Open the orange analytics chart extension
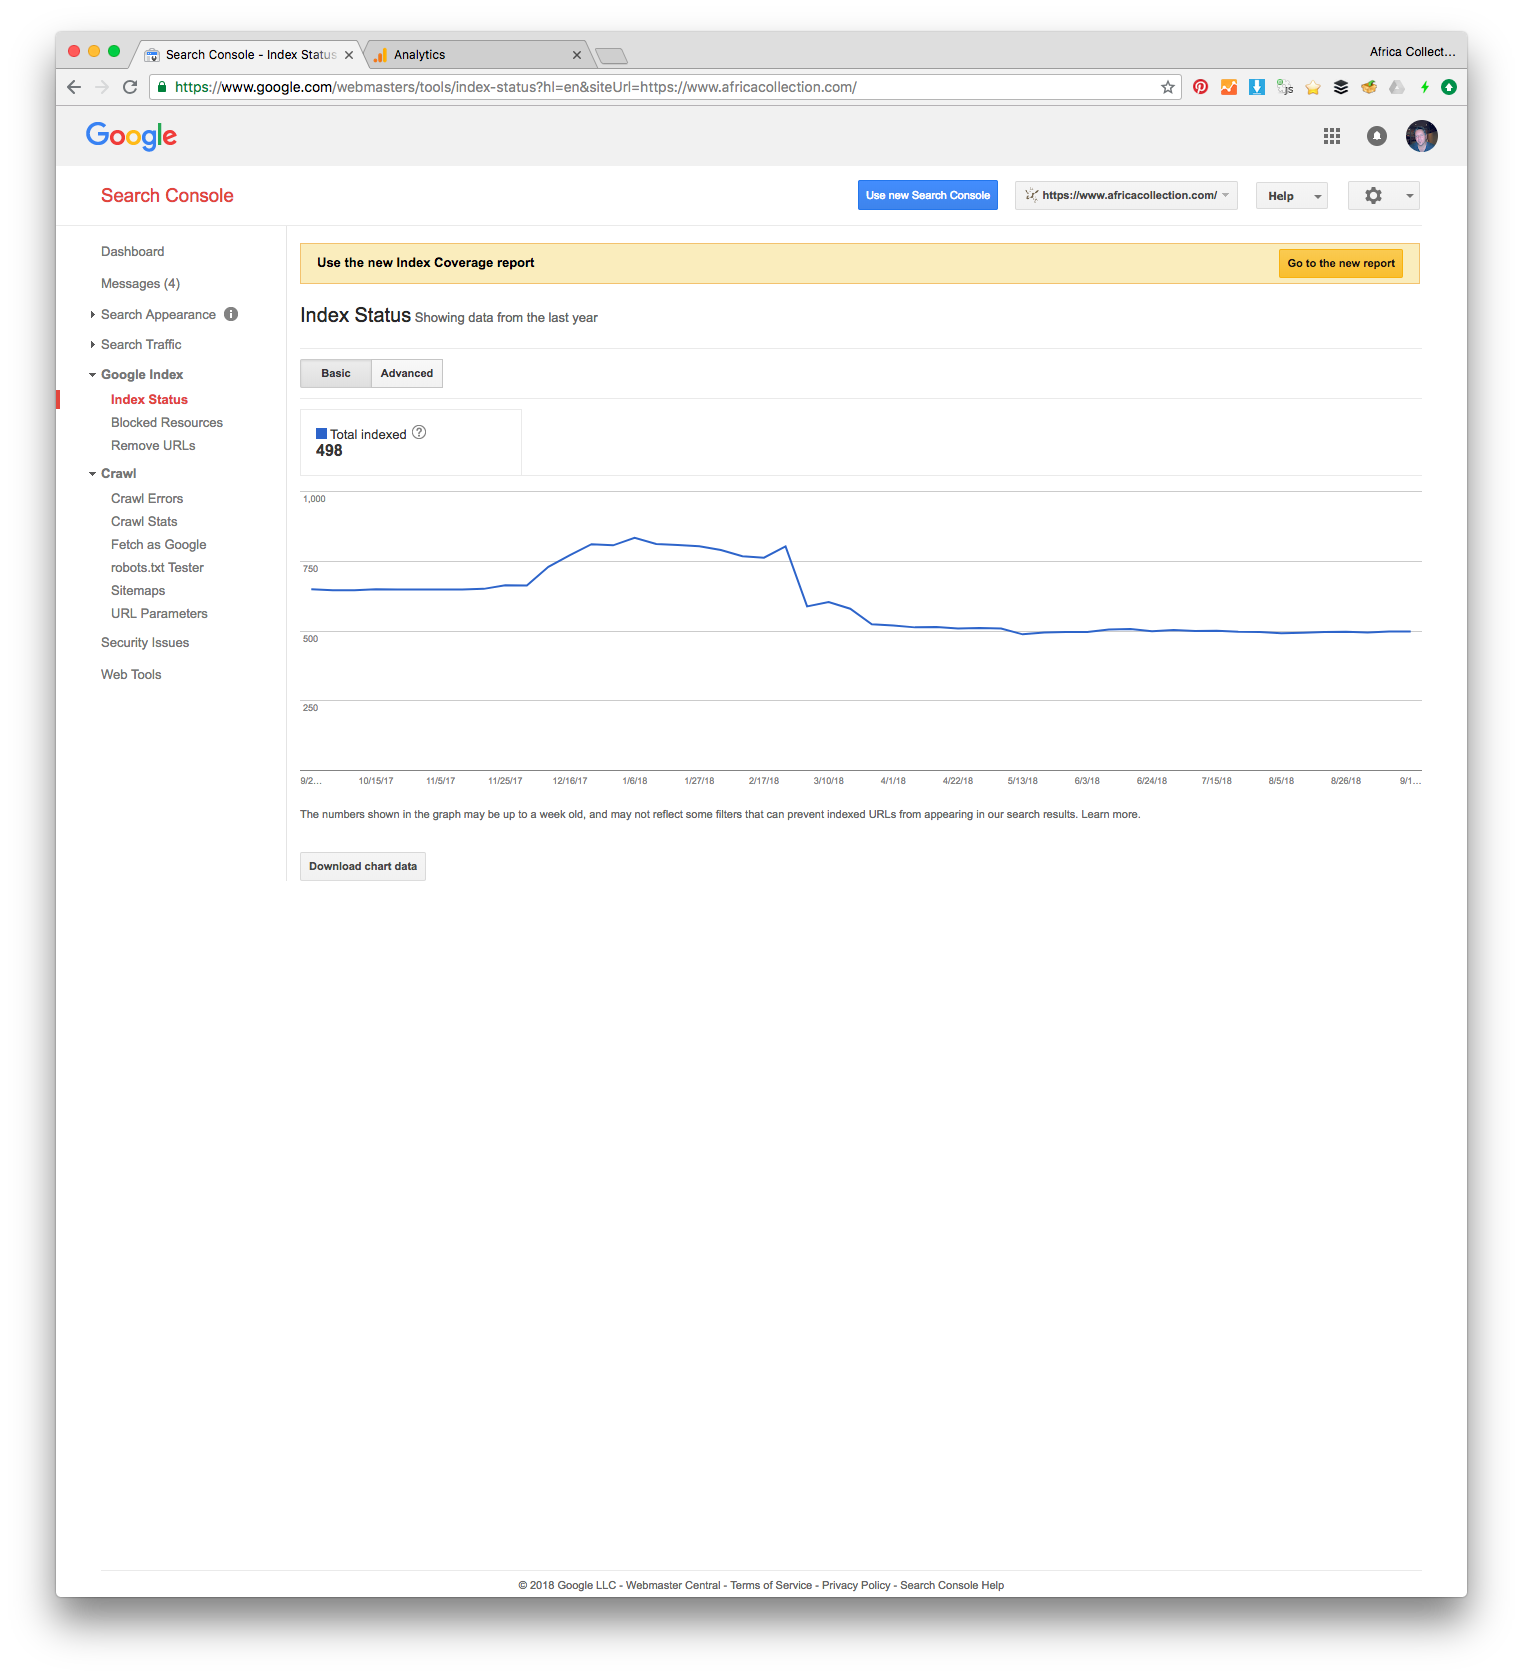This screenshot has width=1523, height=1677. (1229, 87)
